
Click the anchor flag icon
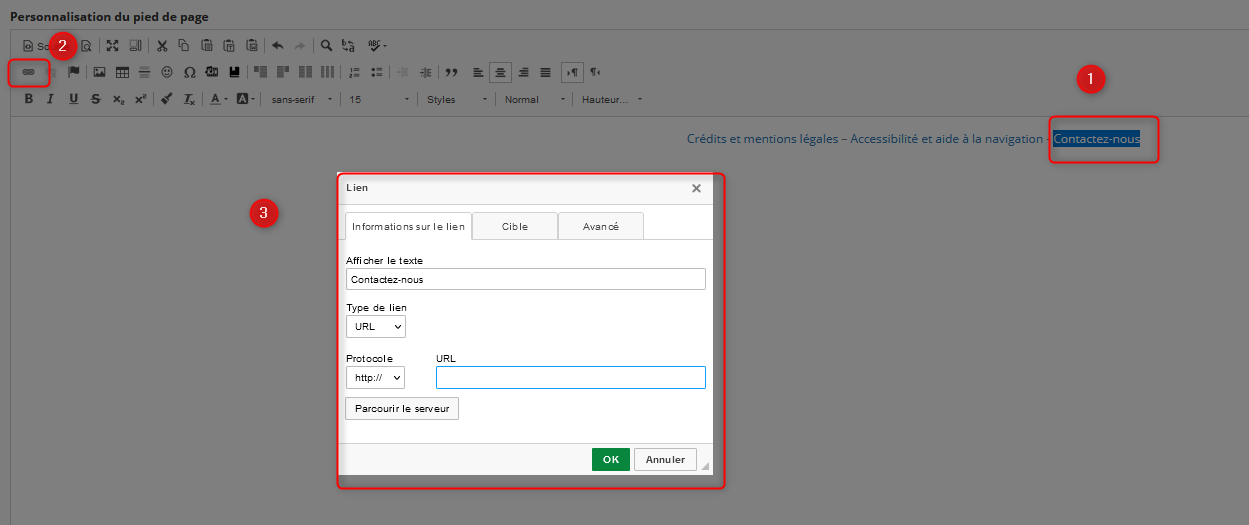pos(73,72)
